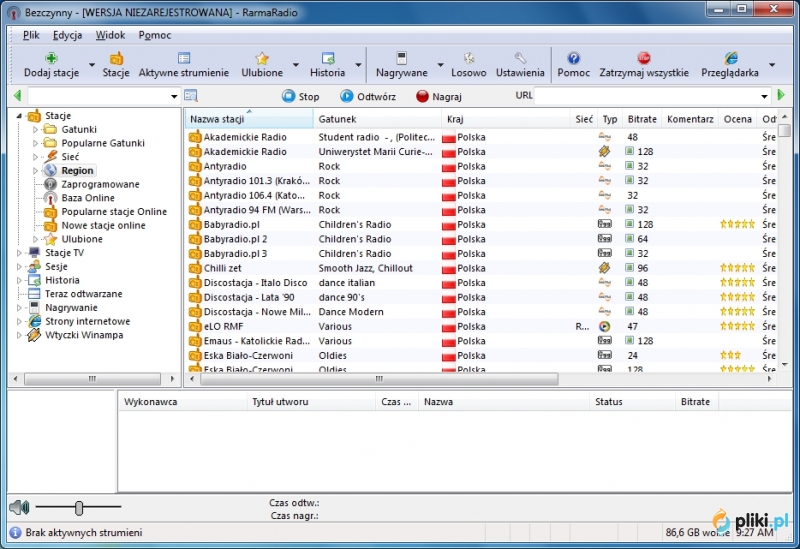Expand the Wtyczki Winampa node
The width and height of the screenshot is (800, 549).
(x=19, y=335)
